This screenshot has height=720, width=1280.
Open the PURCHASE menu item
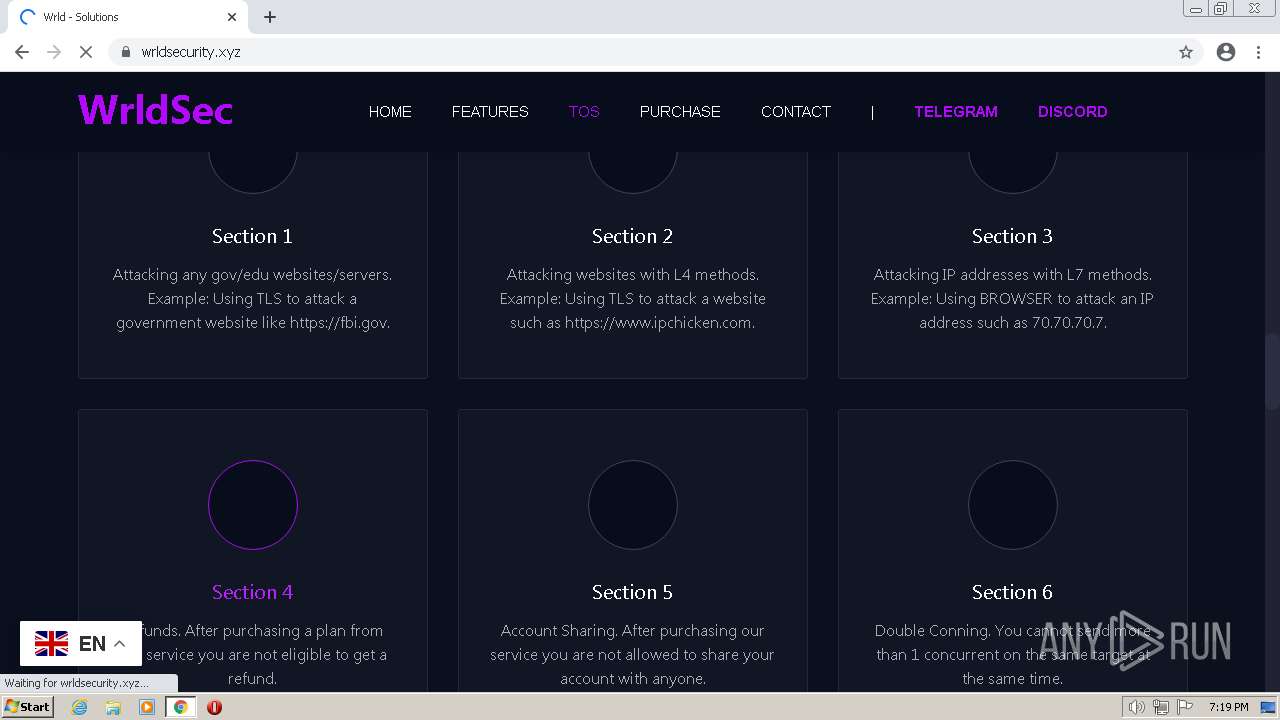click(x=680, y=112)
